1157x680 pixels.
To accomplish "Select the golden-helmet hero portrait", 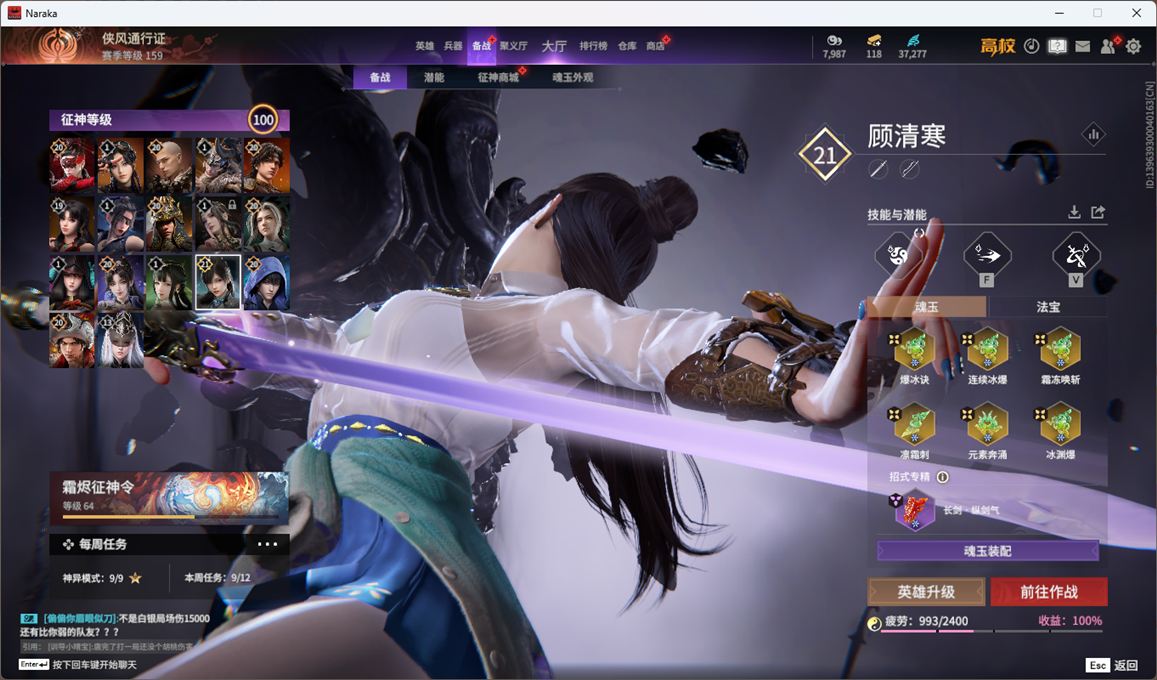I will coord(169,224).
